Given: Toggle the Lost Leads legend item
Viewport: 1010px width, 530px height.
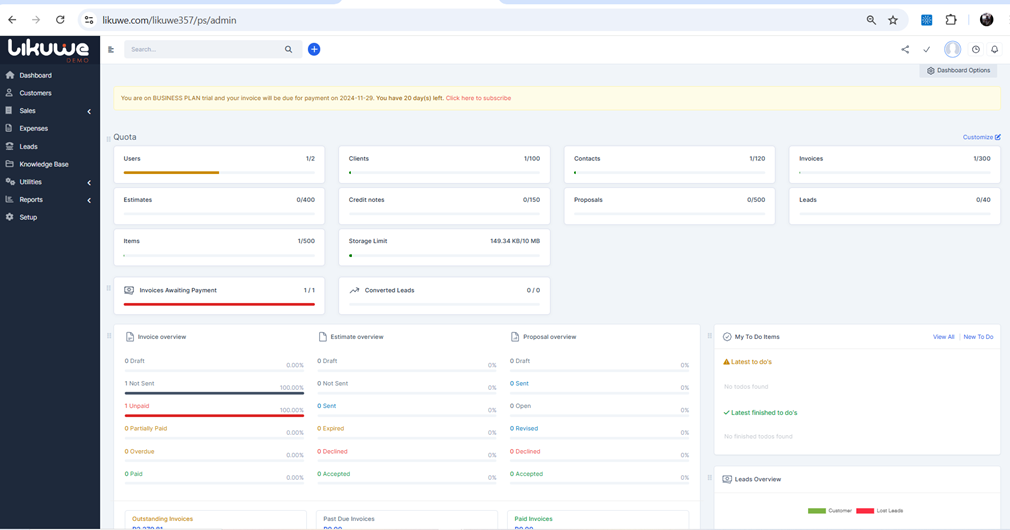Looking at the screenshot, I should [880, 511].
